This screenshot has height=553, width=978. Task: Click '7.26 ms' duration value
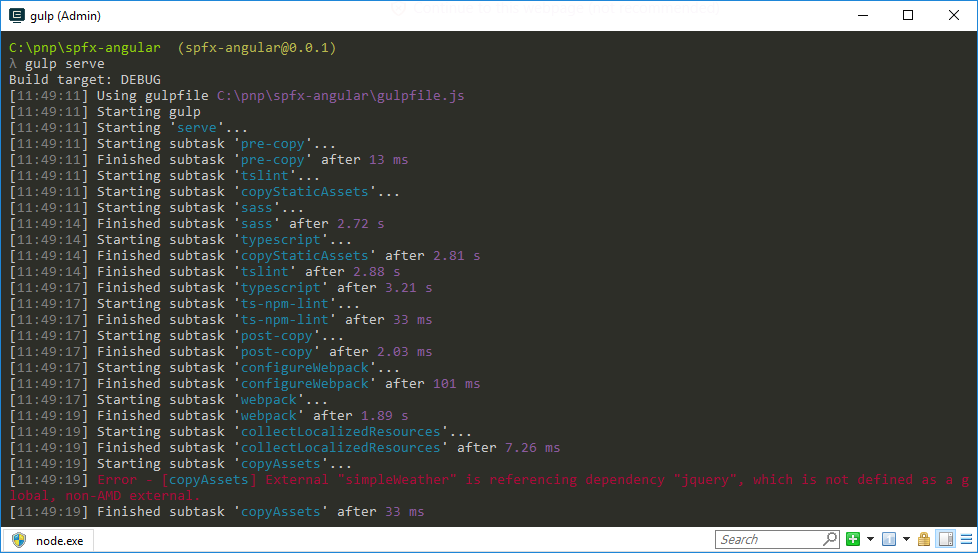point(533,448)
